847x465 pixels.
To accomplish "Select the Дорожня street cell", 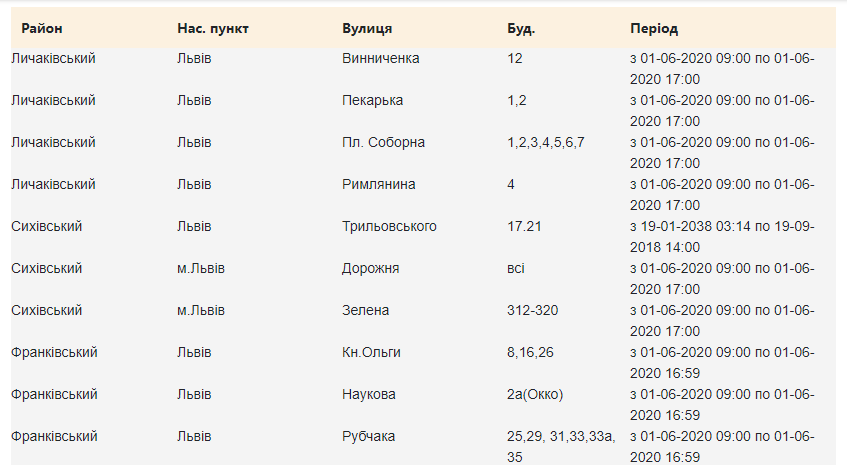I will coord(370,269).
